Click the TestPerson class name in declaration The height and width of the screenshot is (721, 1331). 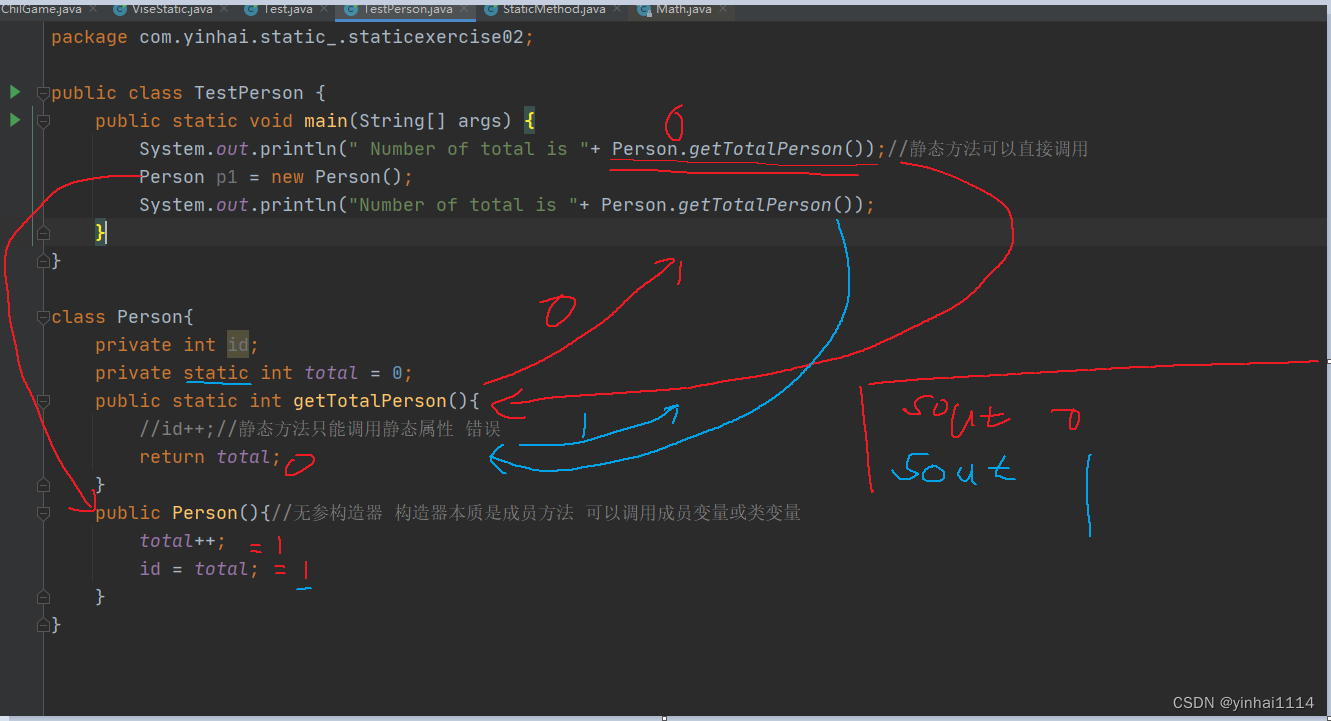click(x=248, y=93)
